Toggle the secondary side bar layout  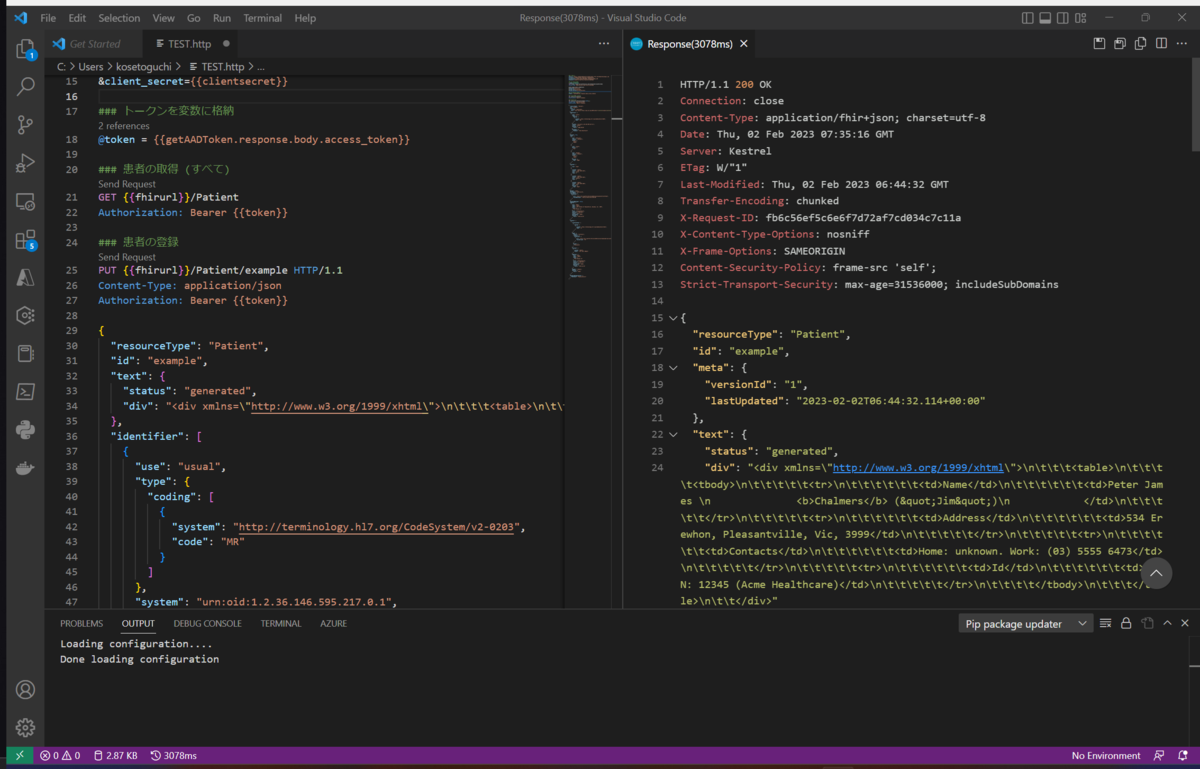(1063, 18)
